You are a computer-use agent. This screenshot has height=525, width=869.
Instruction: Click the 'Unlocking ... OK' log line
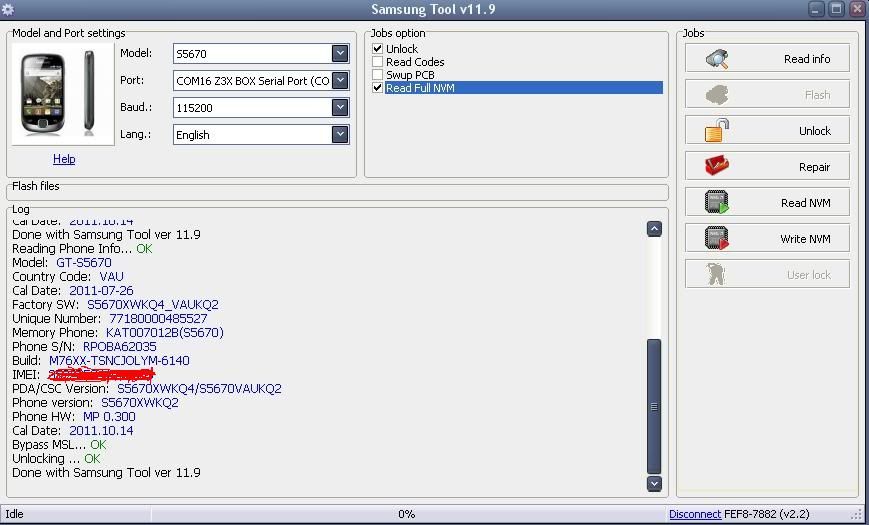(x=56, y=458)
